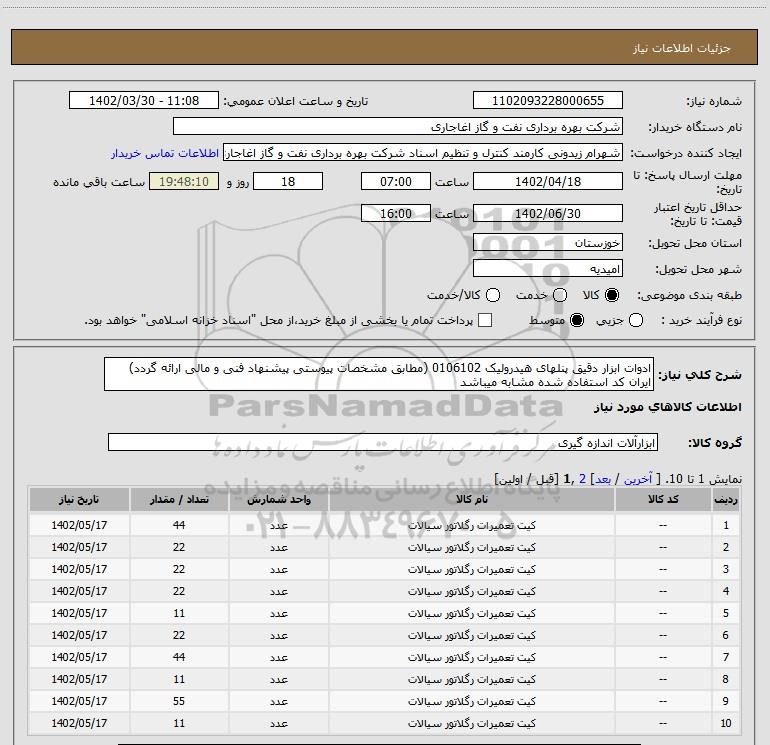The image size is (770, 745).
Task: Select the خدمت radio button
Action: 560,295
